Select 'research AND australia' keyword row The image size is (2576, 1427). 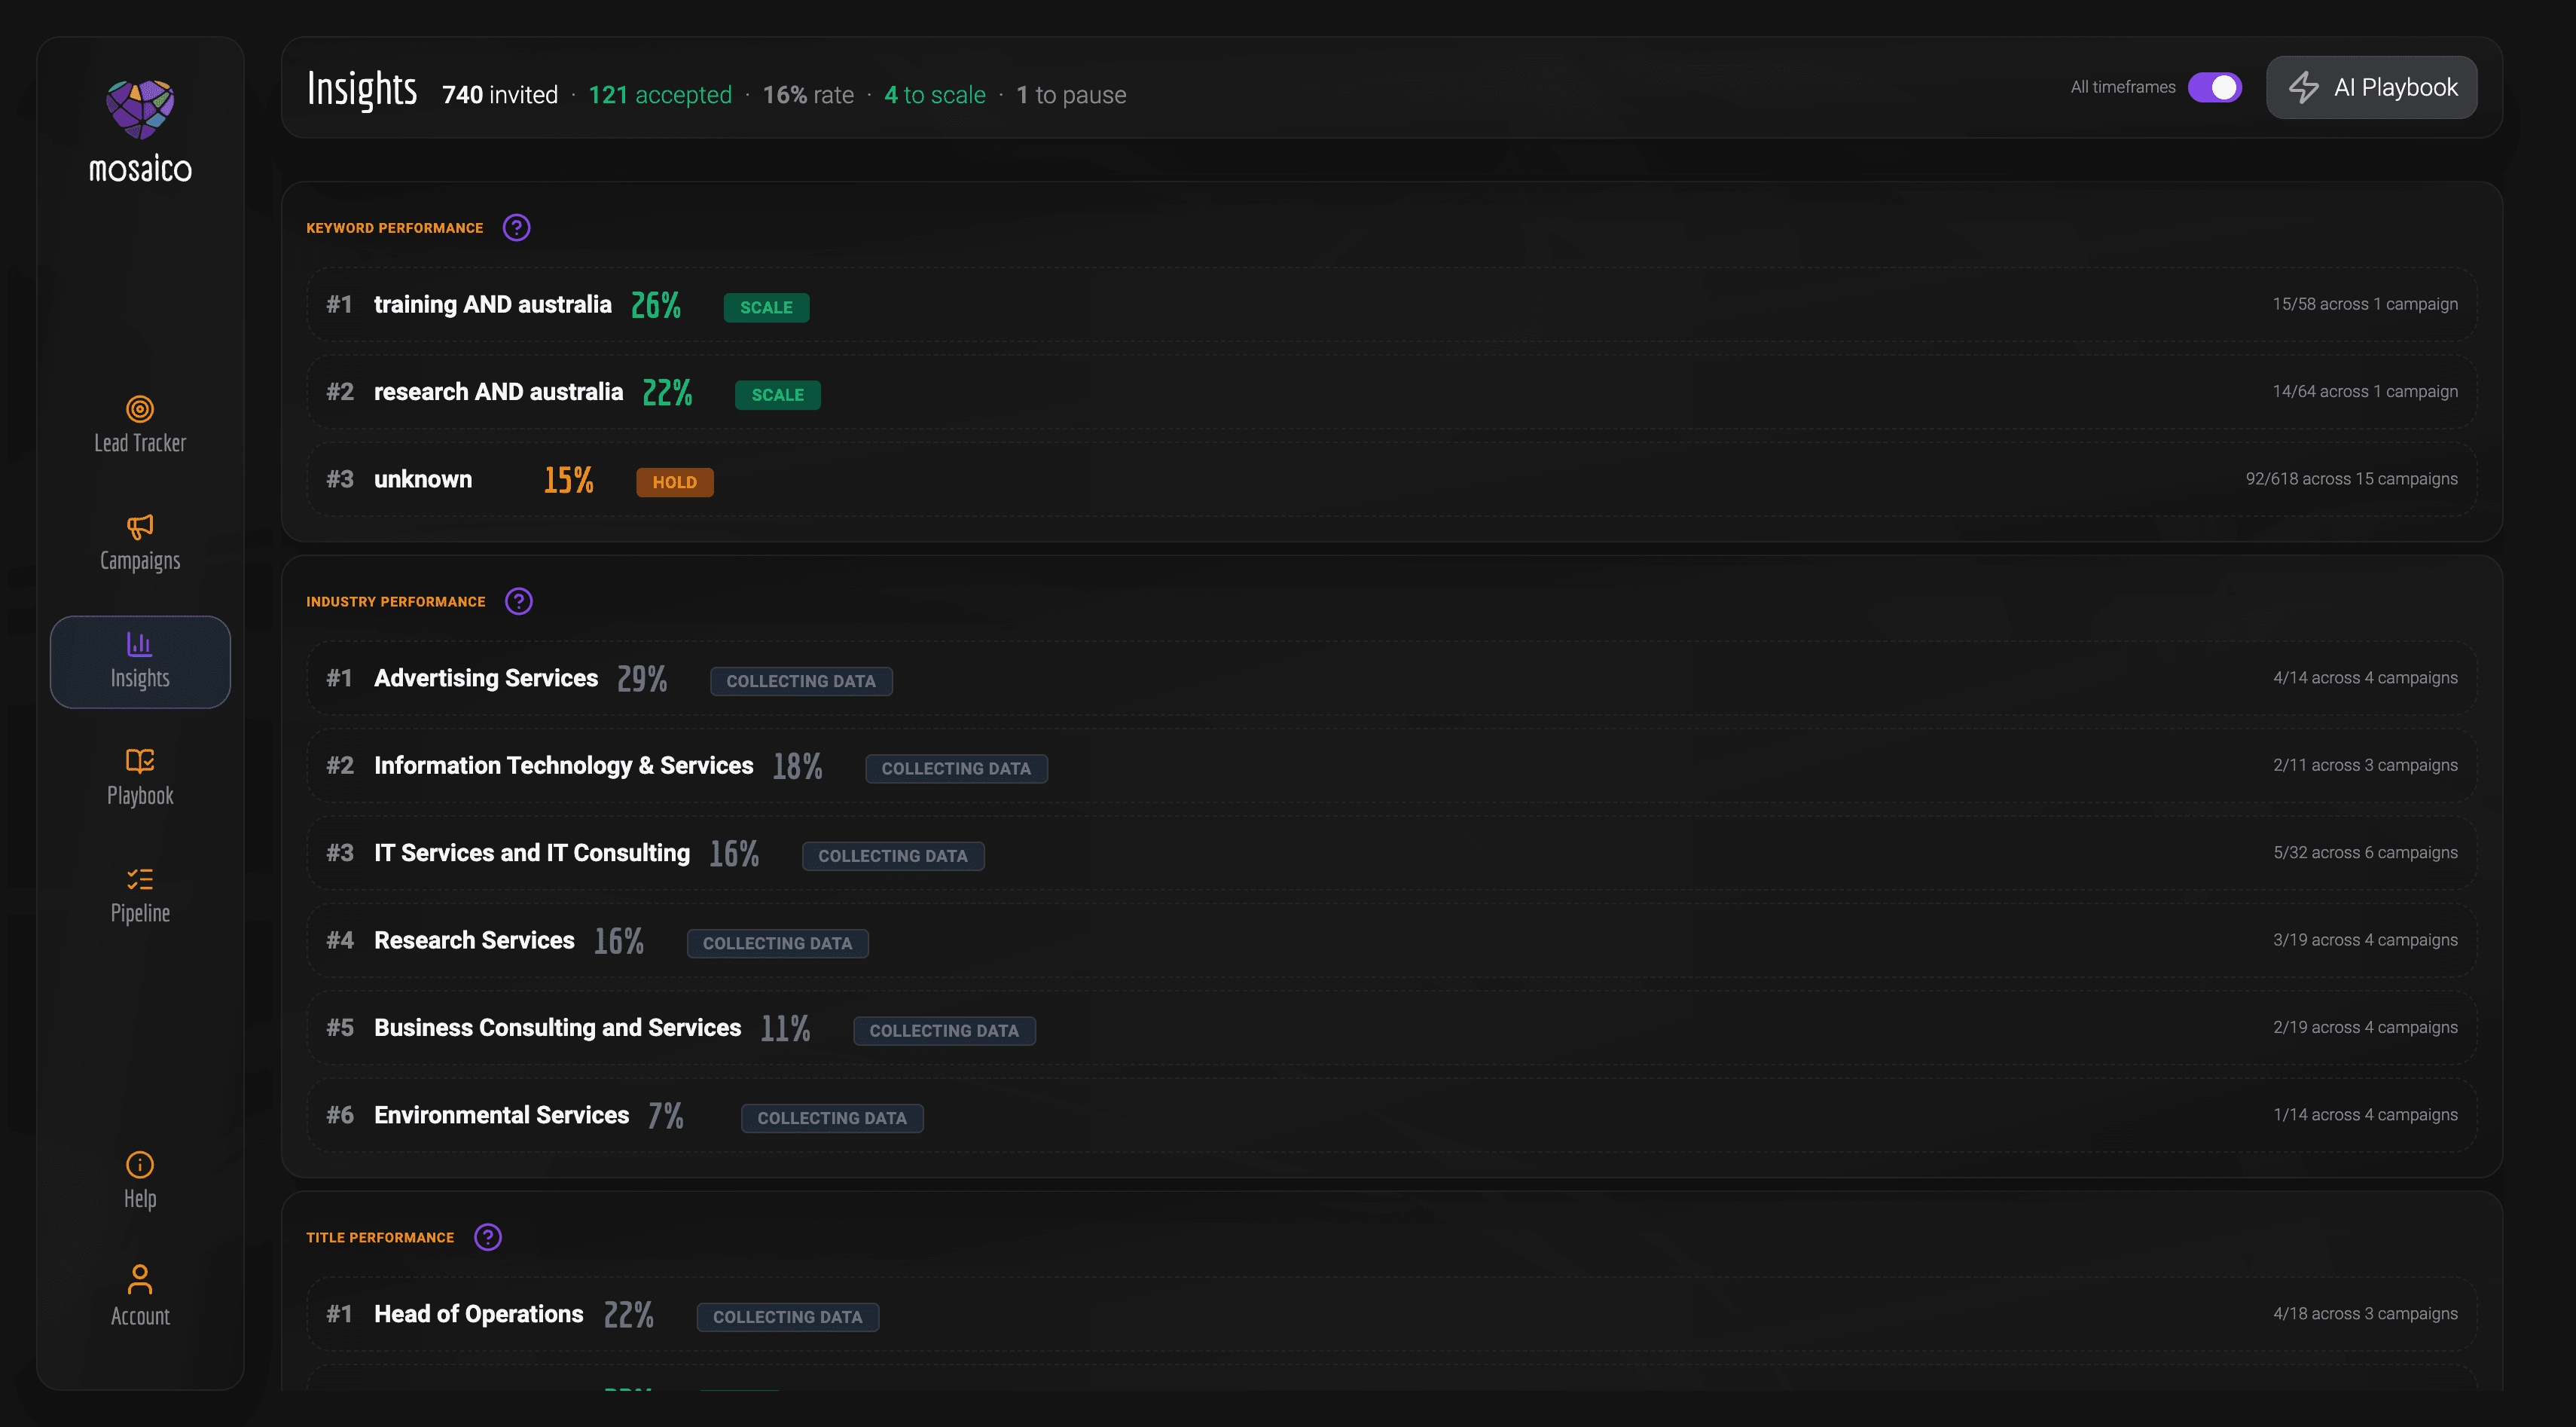(1391, 392)
